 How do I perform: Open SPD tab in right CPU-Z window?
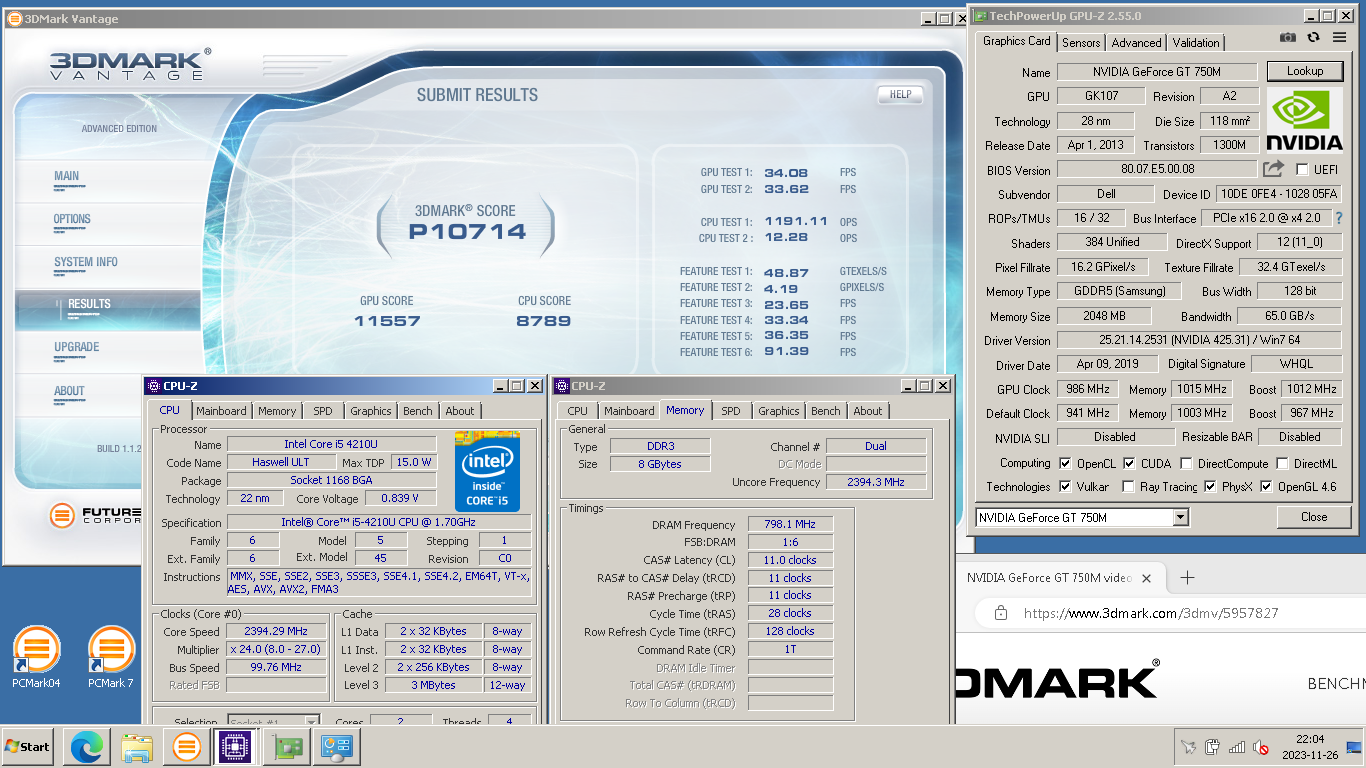(731, 411)
